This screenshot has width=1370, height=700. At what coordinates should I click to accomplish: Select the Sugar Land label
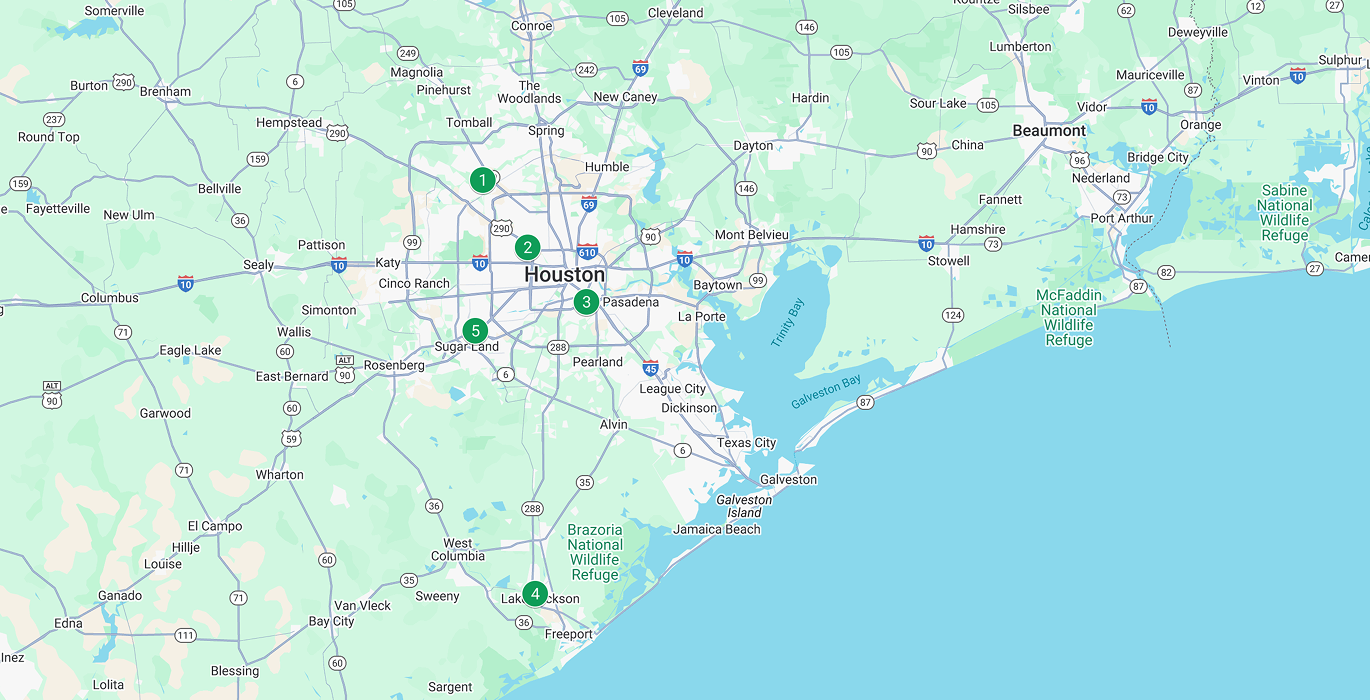466,347
